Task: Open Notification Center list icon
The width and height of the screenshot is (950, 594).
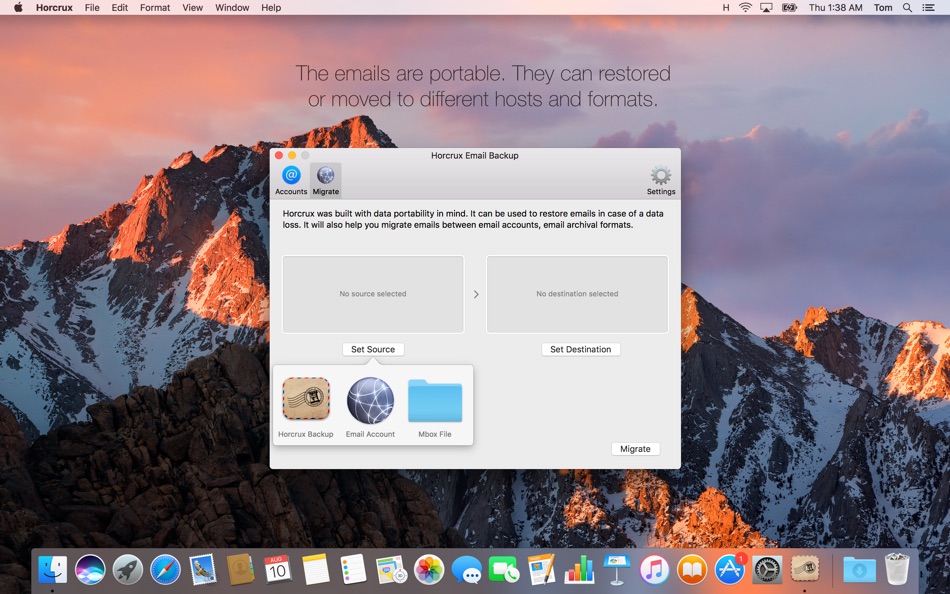Action: [x=928, y=8]
